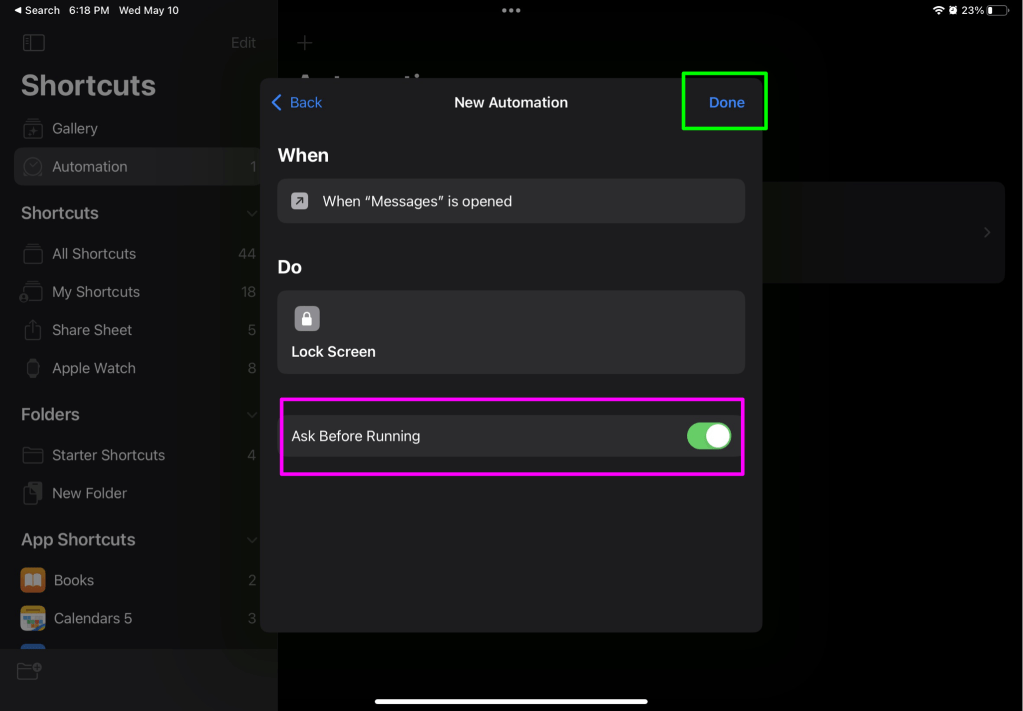Select Automation in the sidebar
This screenshot has height=711, width=1023.
pyautogui.click(x=90, y=167)
